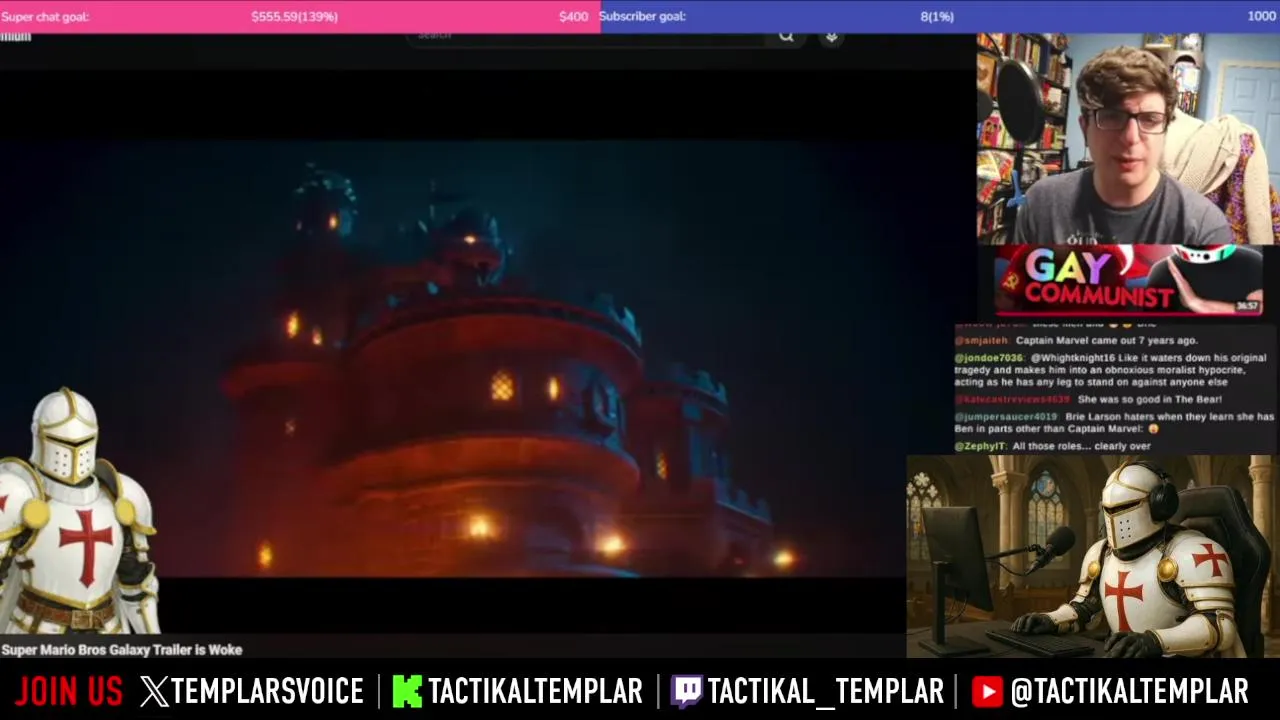Click the streamer webcam feed
Screen dimensions: 1280x720
click(x=1128, y=139)
